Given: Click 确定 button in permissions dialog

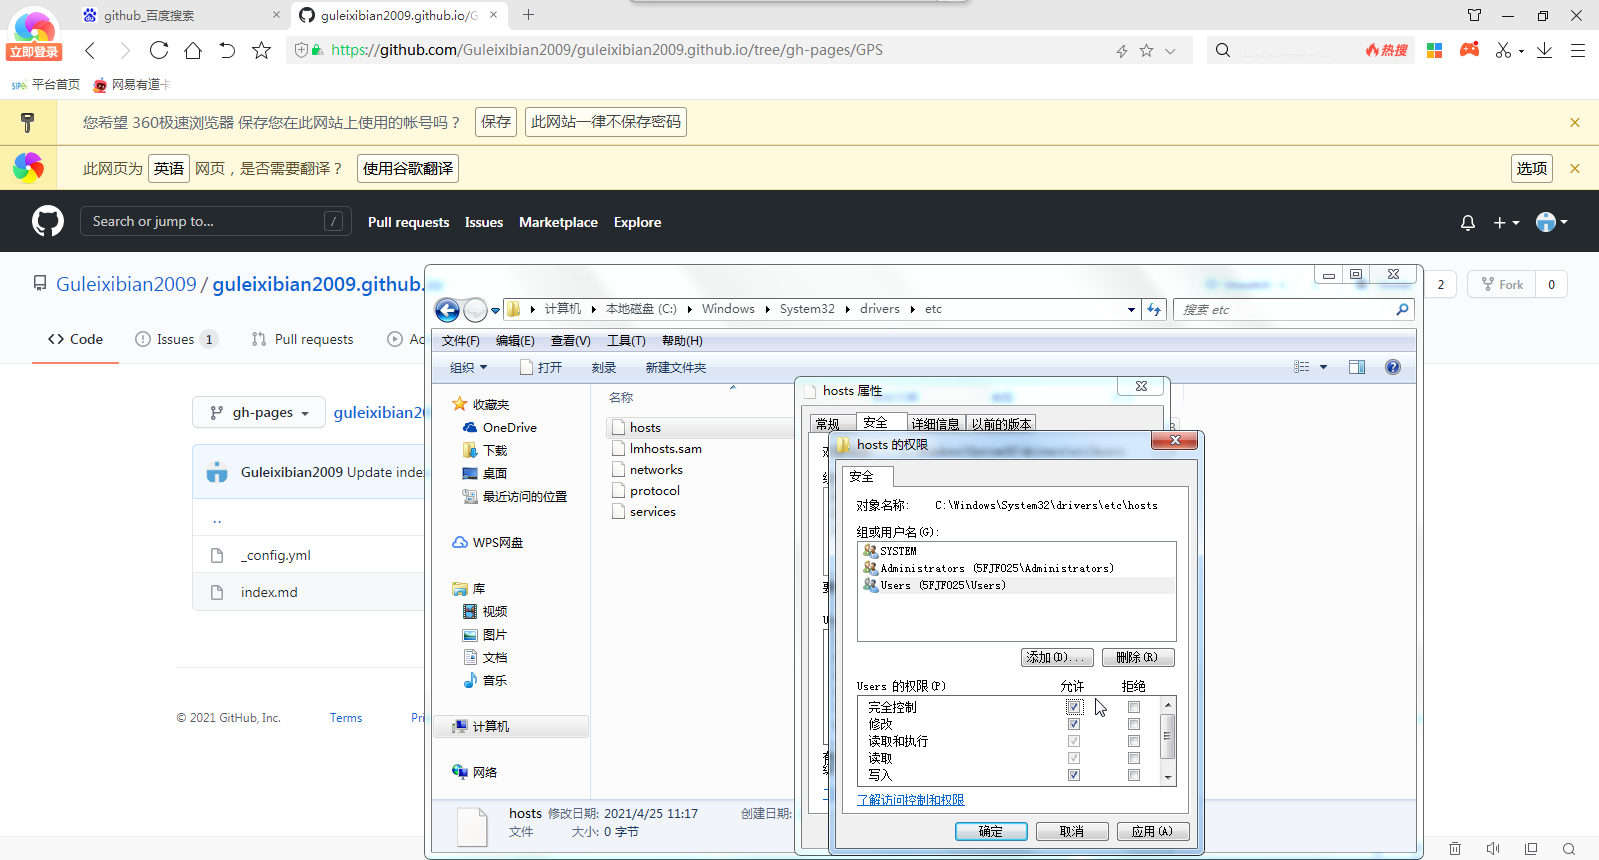Looking at the screenshot, I should (x=991, y=831).
